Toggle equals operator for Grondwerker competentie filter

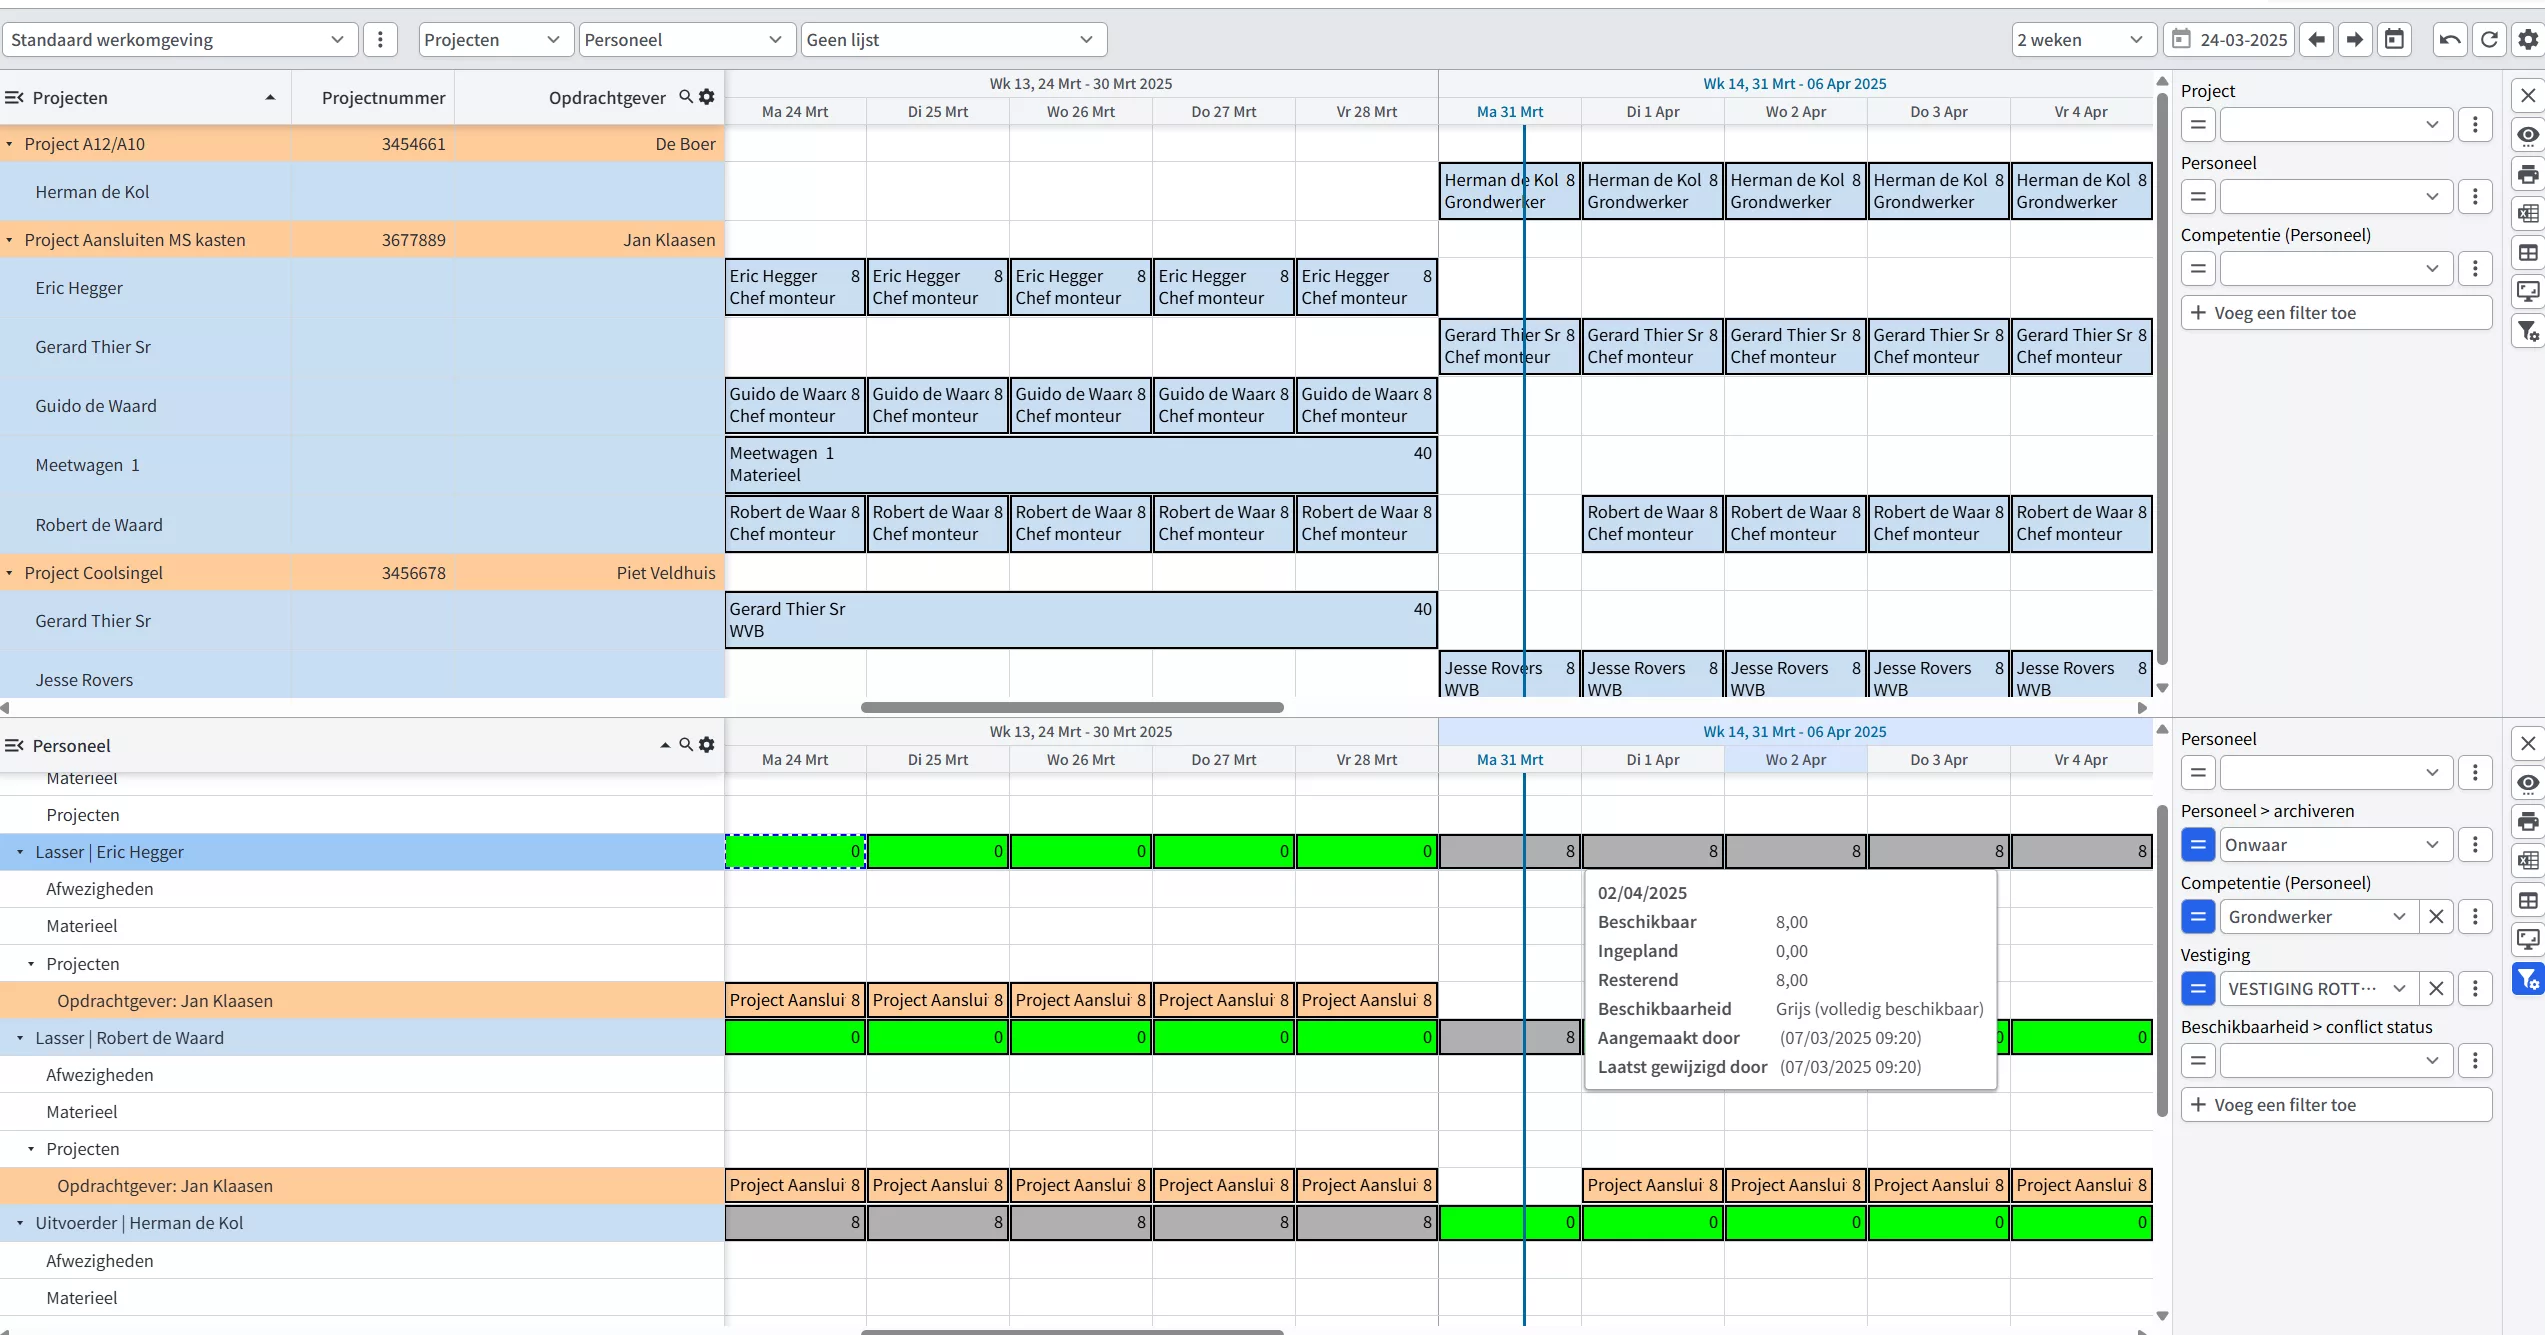(2198, 917)
